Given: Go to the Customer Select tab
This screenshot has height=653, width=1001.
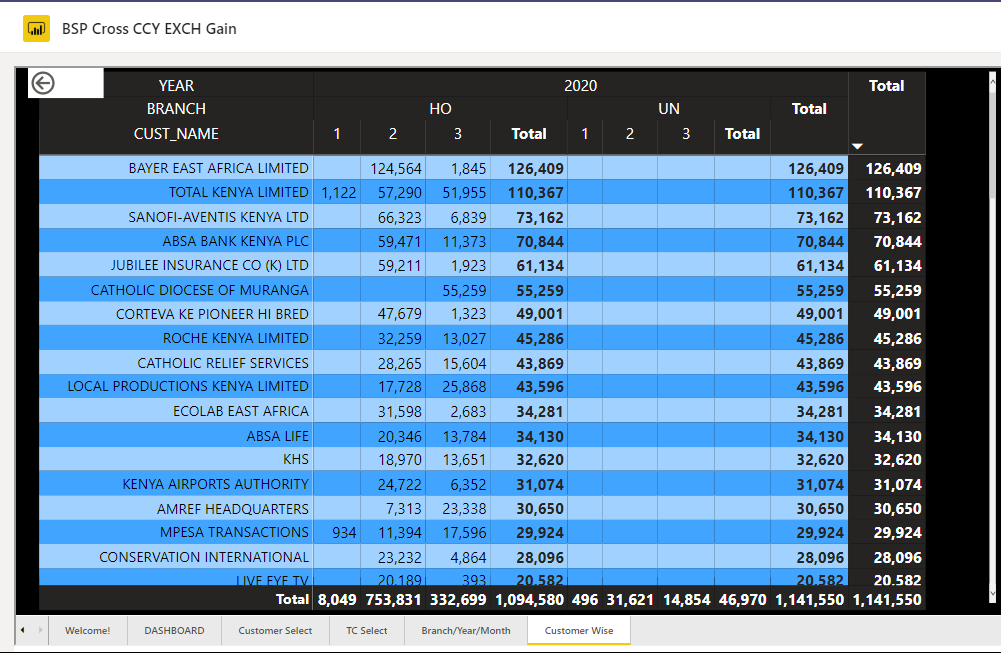Looking at the screenshot, I should click(275, 630).
